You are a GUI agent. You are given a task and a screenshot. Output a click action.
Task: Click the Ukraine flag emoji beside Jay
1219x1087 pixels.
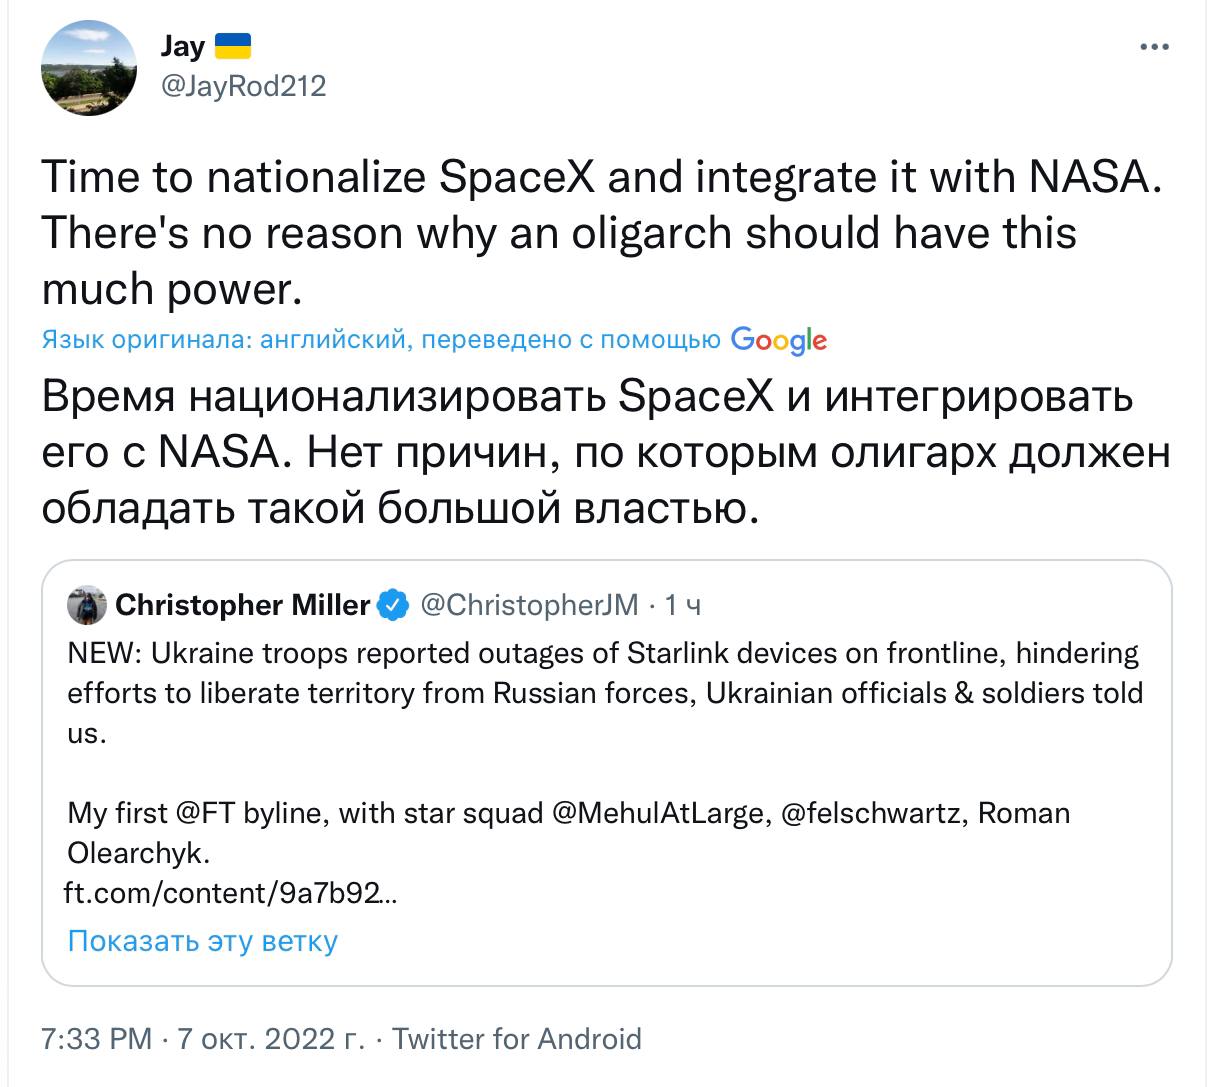tap(233, 46)
